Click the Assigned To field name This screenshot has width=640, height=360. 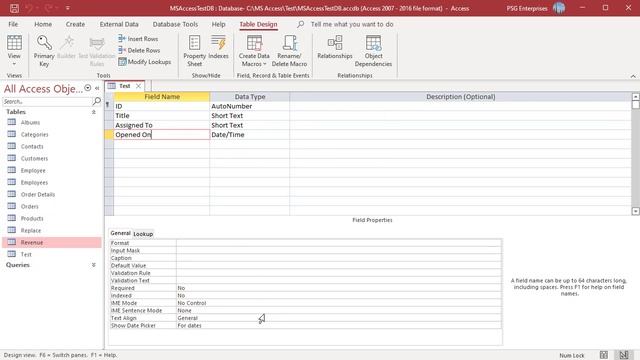tap(162, 125)
